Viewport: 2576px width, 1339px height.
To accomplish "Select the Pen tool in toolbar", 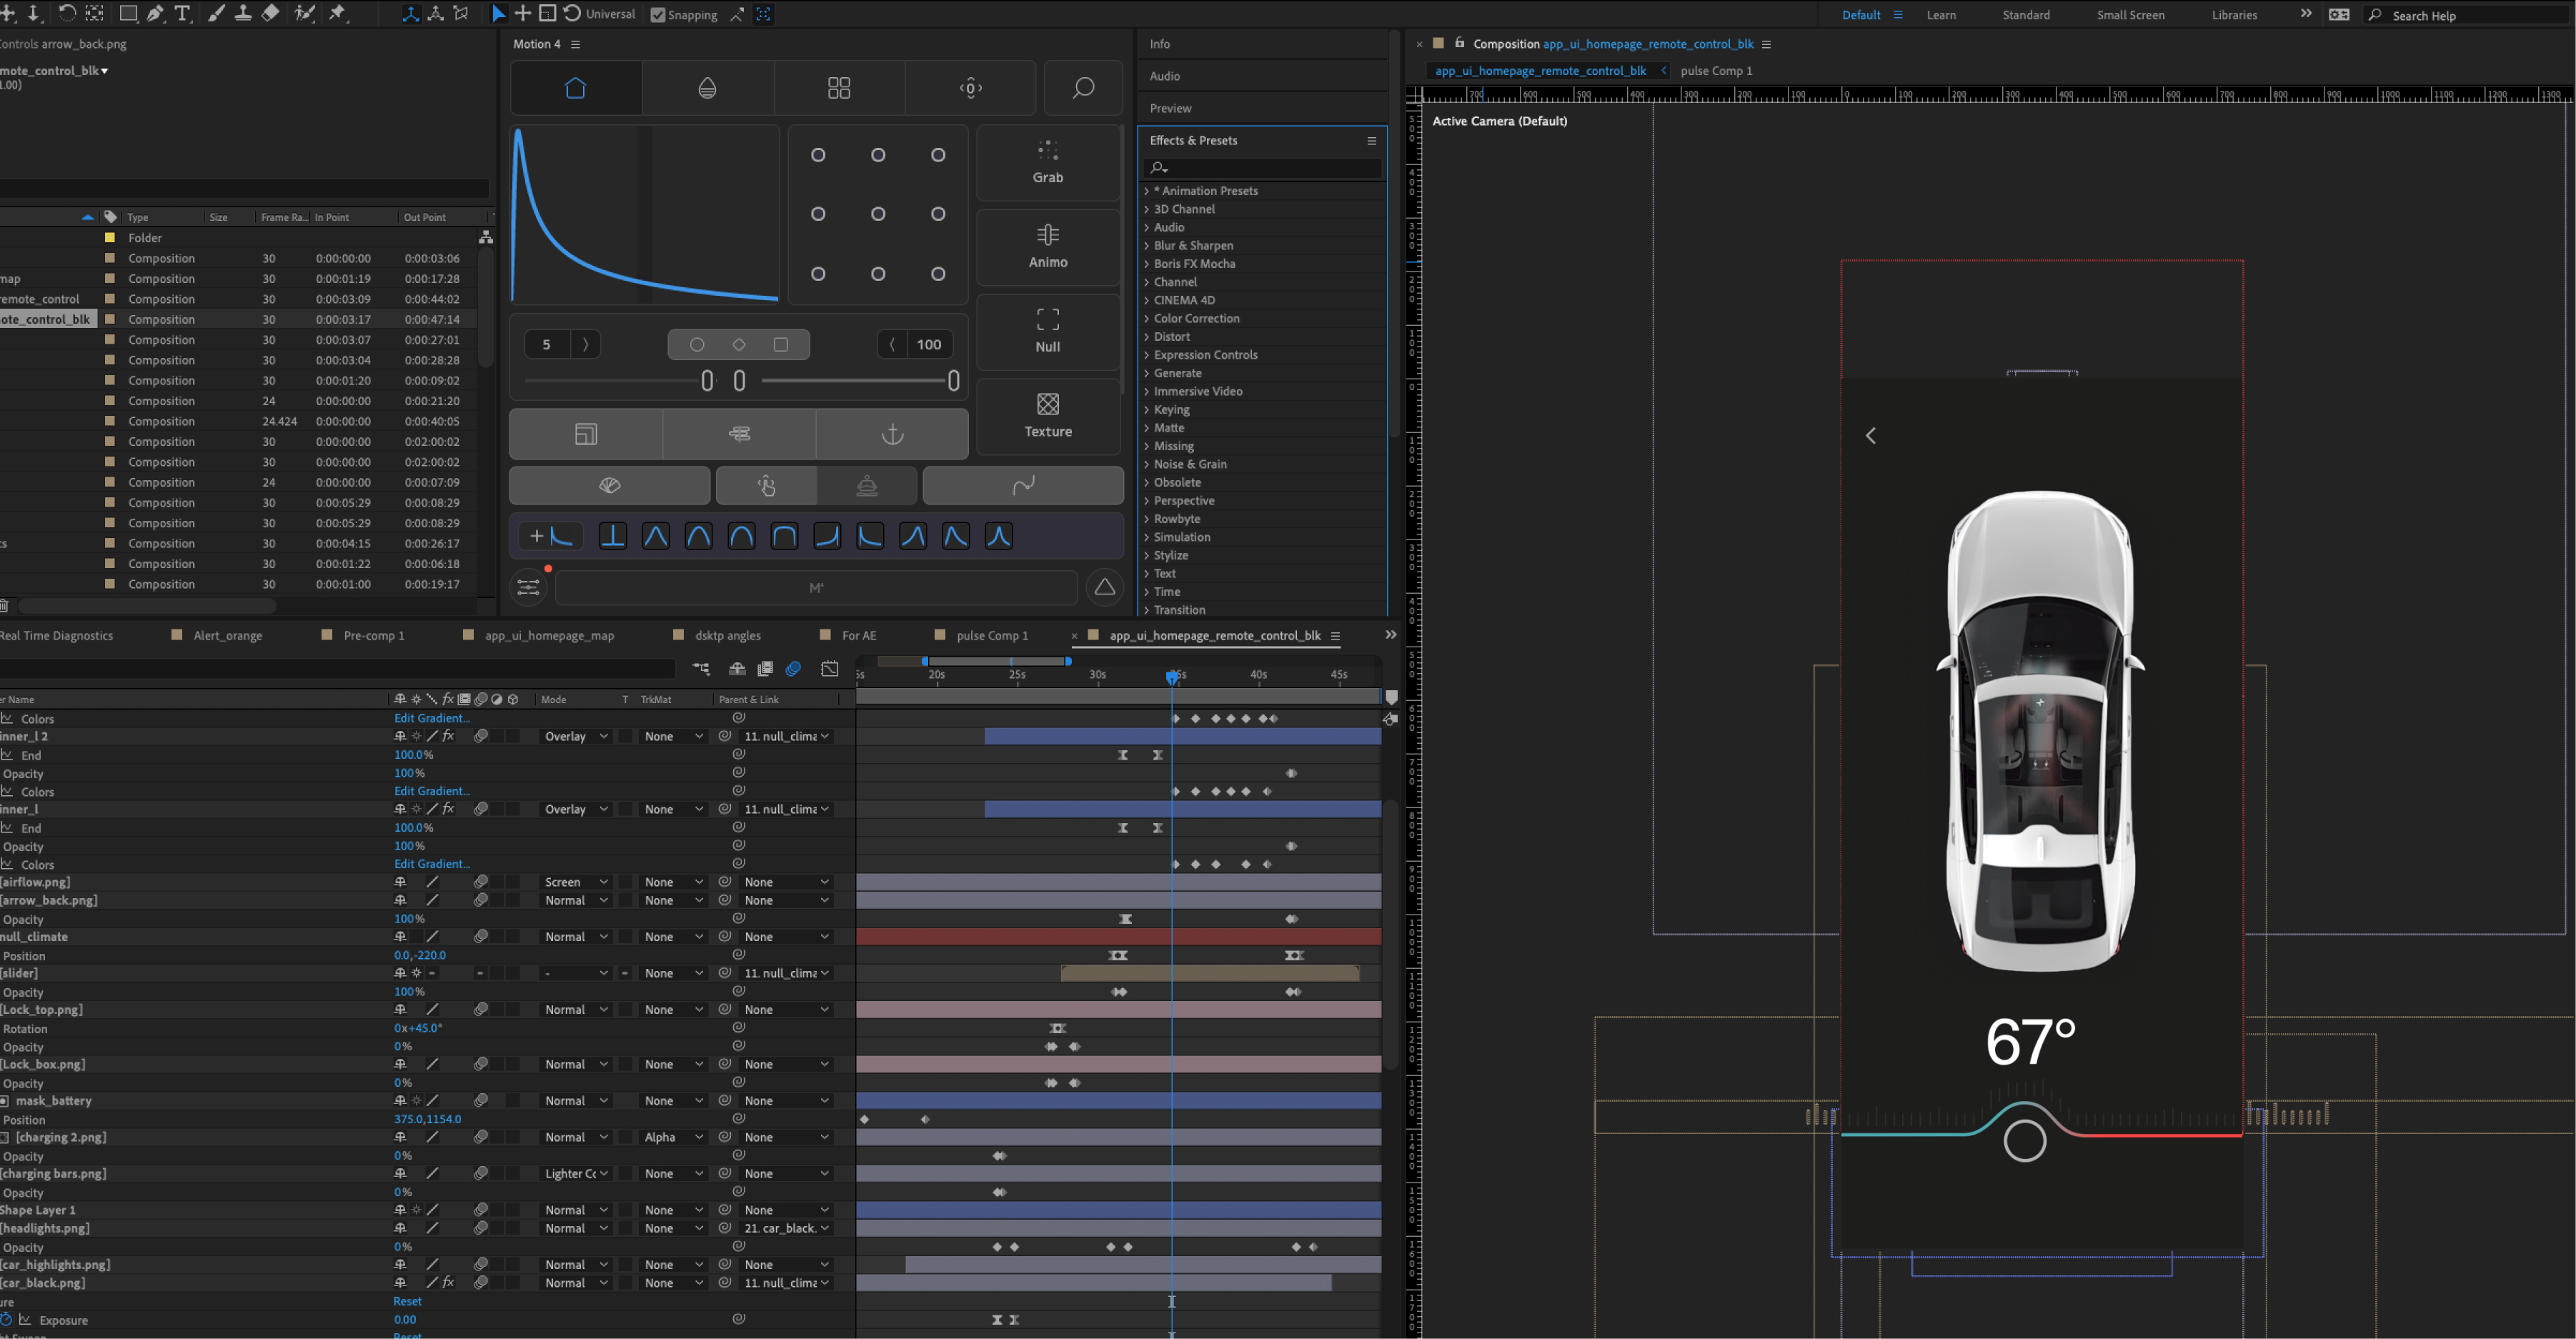I will point(155,13).
